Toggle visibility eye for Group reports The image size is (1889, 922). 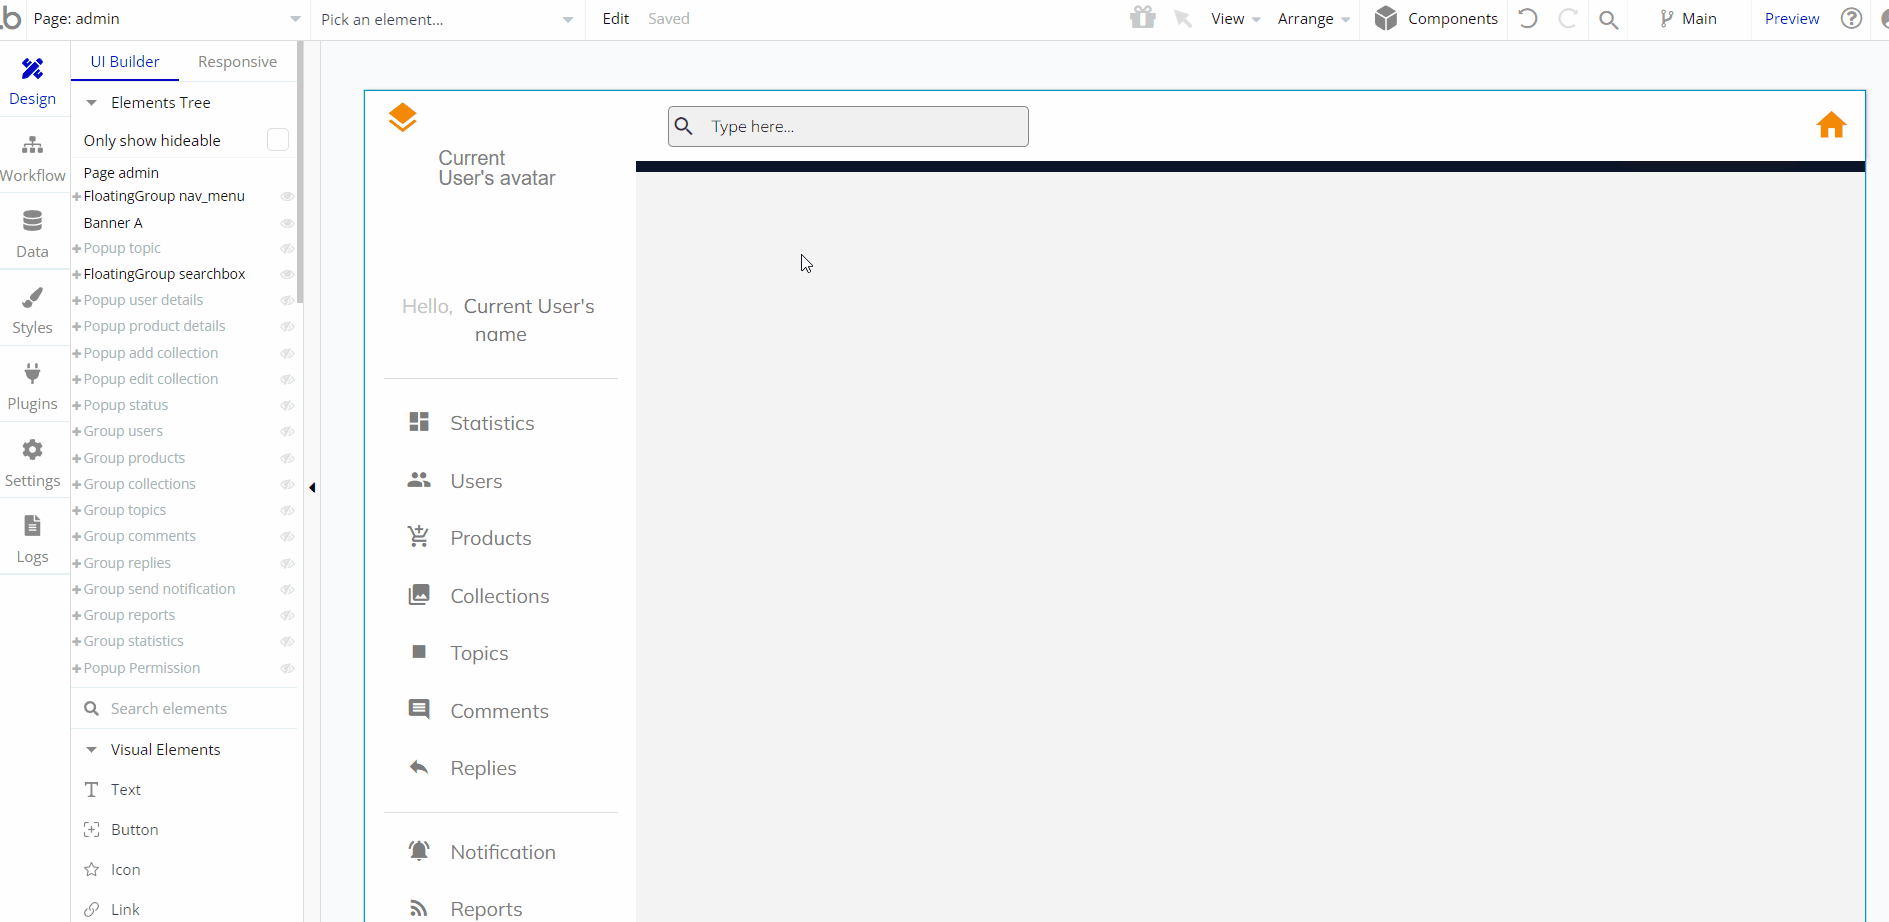pyautogui.click(x=287, y=615)
